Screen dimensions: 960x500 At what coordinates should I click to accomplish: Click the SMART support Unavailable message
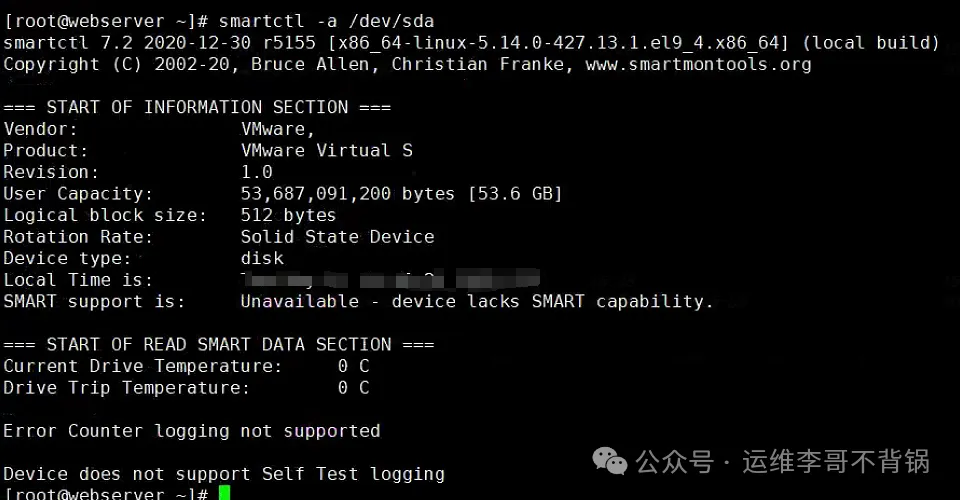[x=477, y=301]
